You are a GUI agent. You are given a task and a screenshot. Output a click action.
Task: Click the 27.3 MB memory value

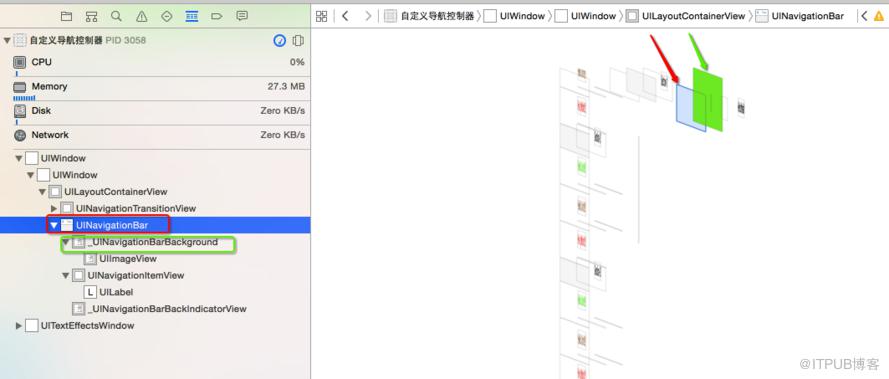tap(286, 86)
